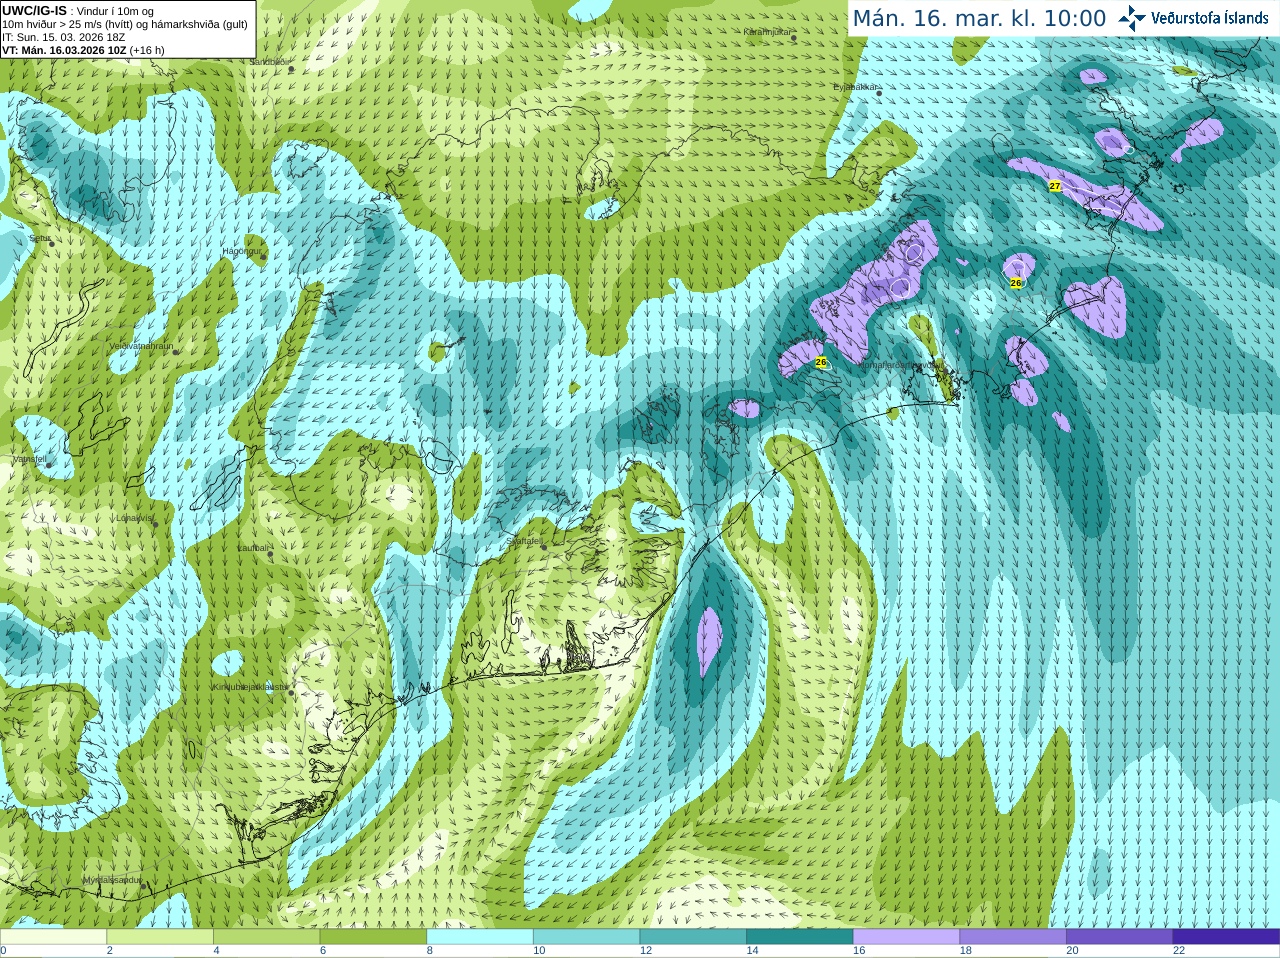Select the 4–6 m/s legend color swatch
Screen dimensions: 1280x958
(x=266, y=937)
